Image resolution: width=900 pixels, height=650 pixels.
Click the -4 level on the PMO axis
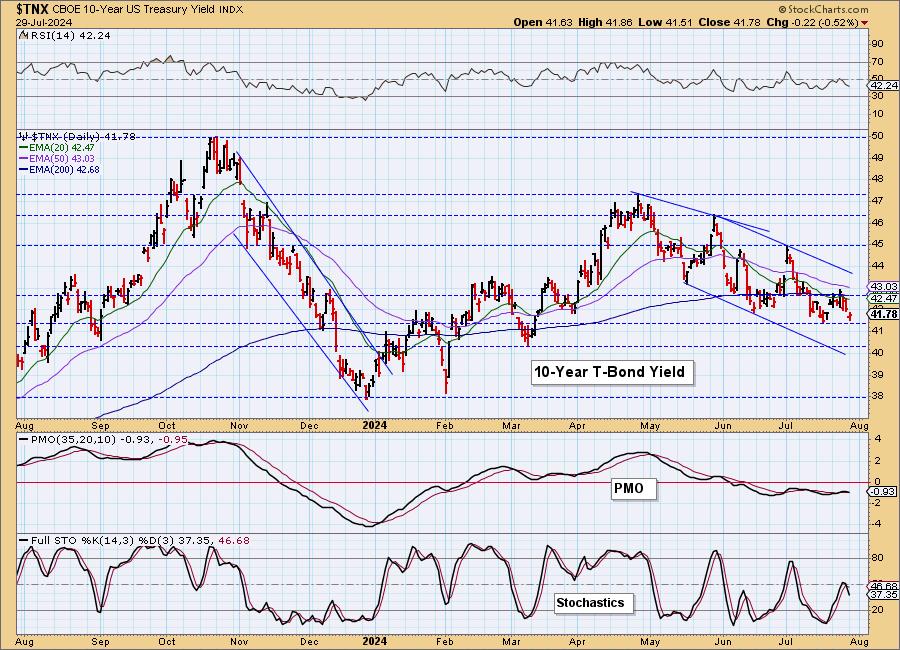(877, 524)
